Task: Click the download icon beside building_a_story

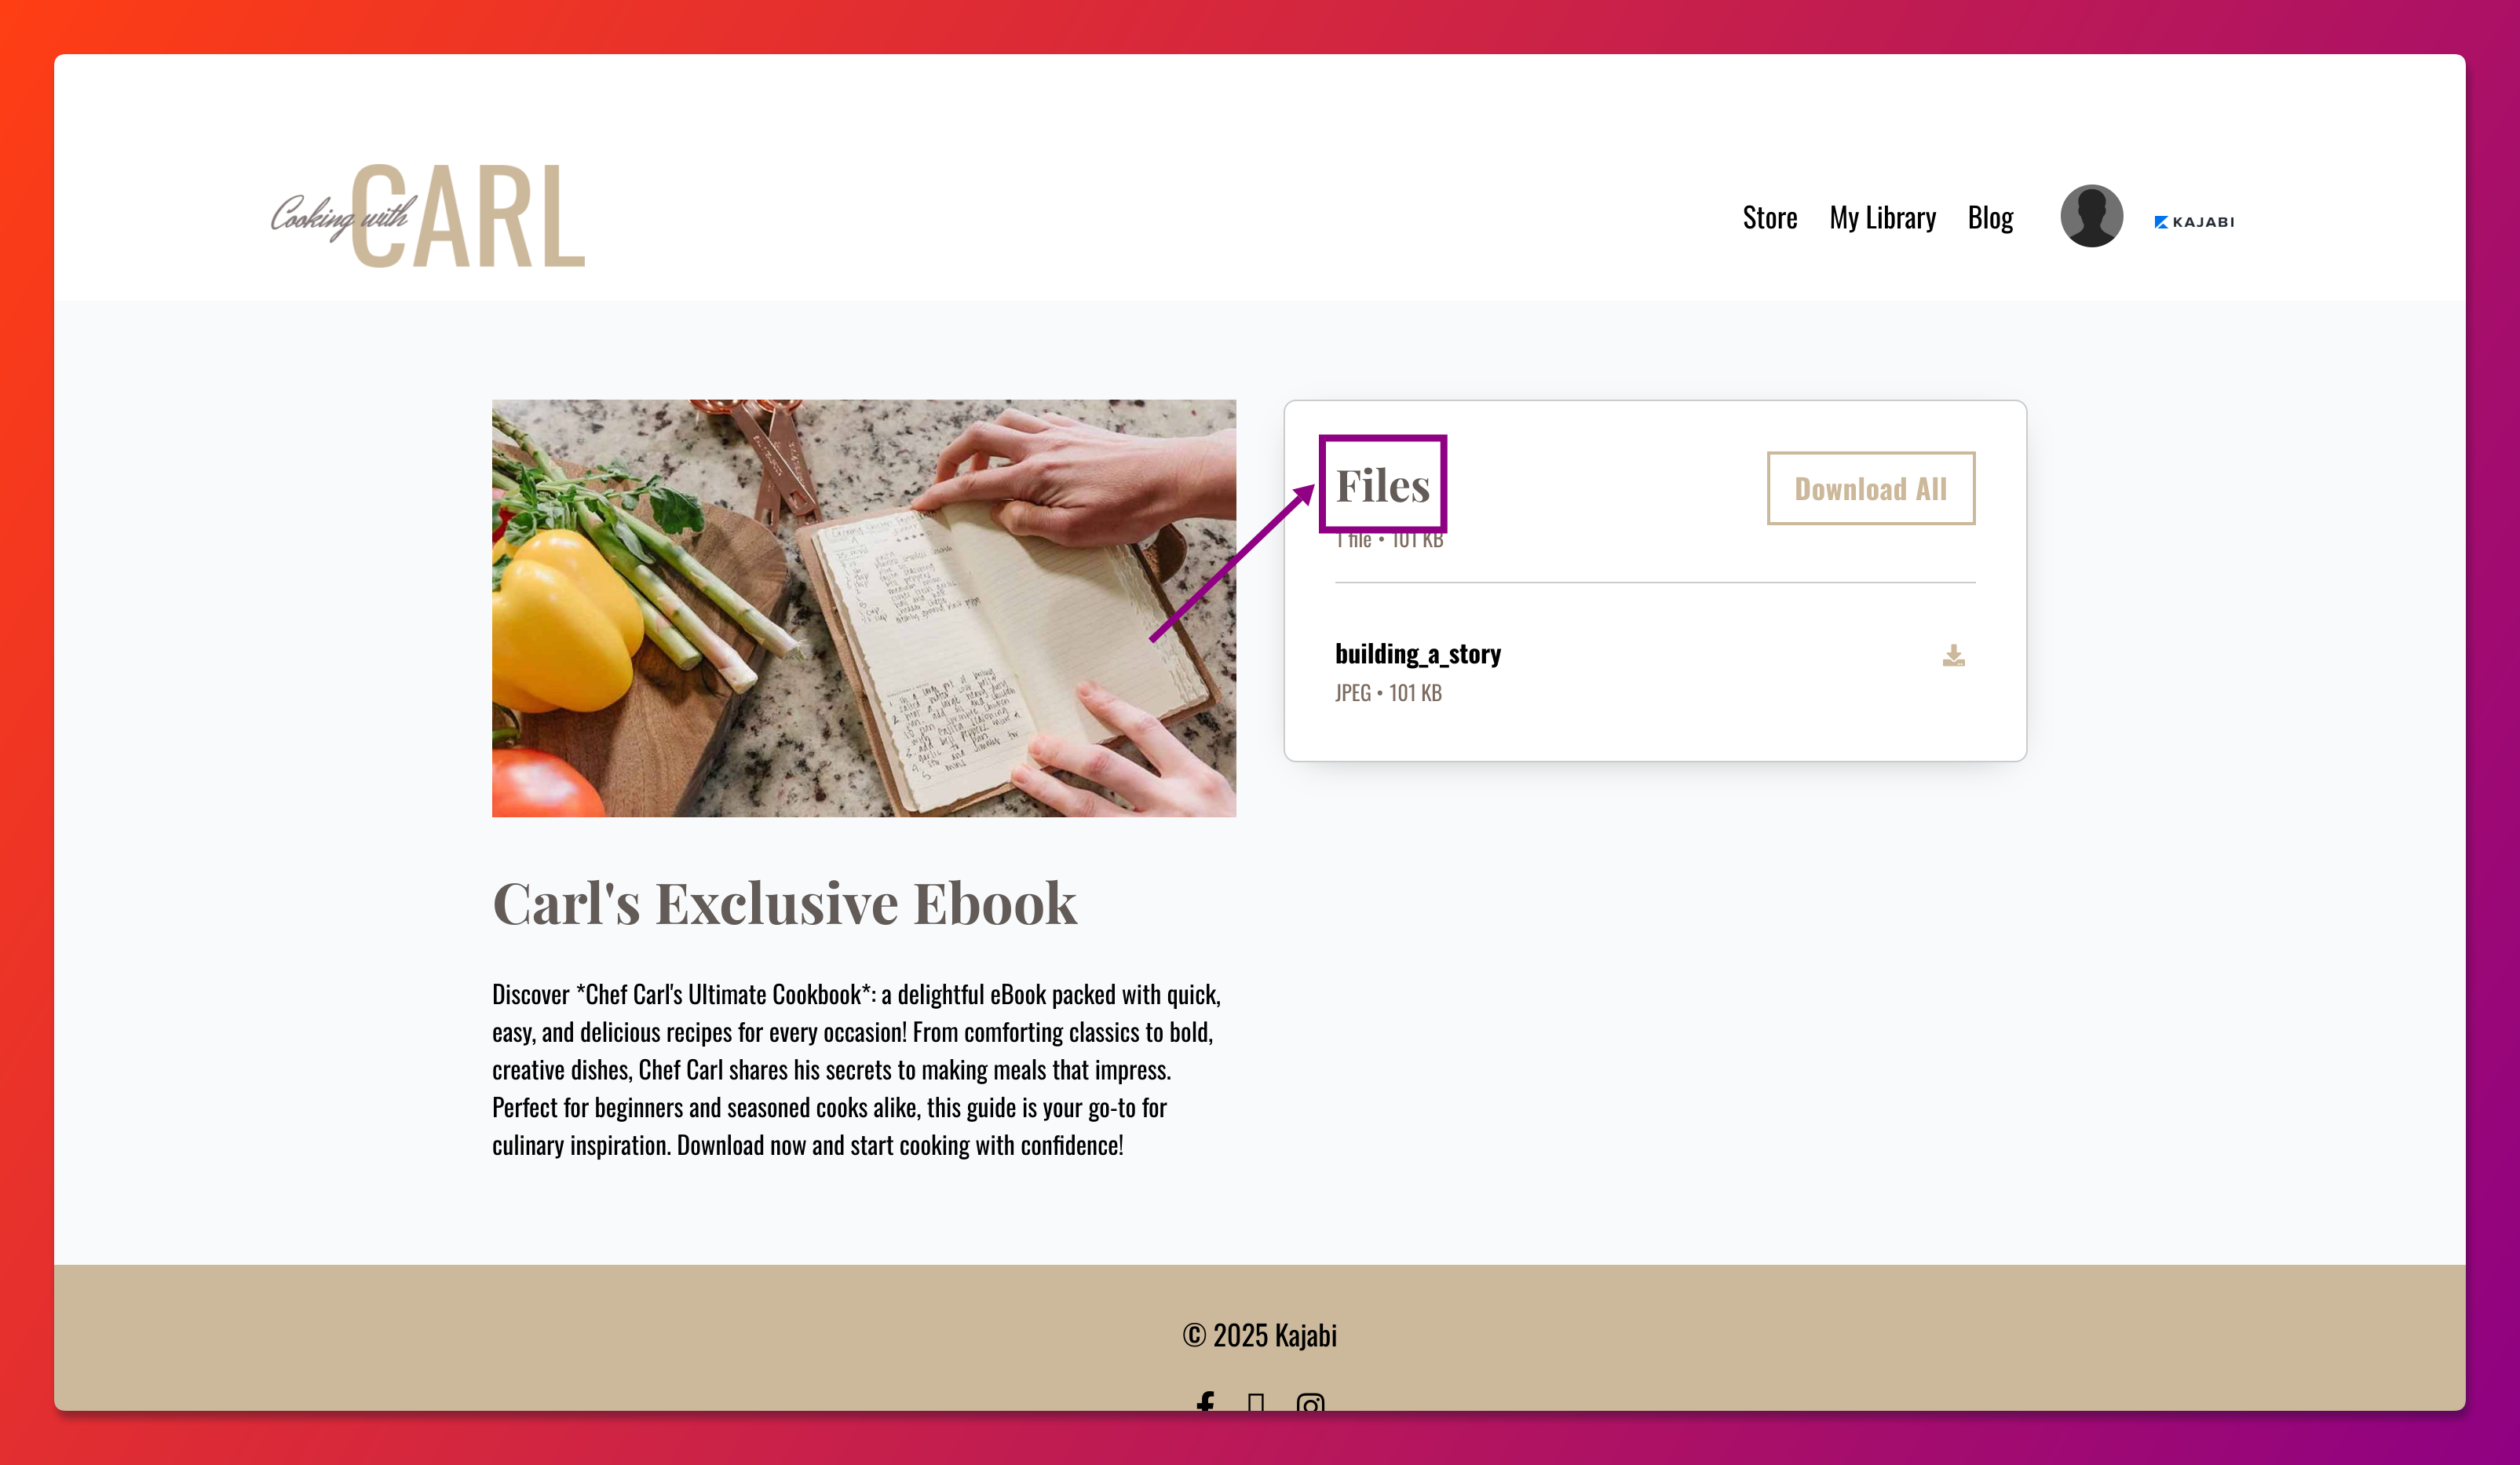Action: (x=1953, y=655)
